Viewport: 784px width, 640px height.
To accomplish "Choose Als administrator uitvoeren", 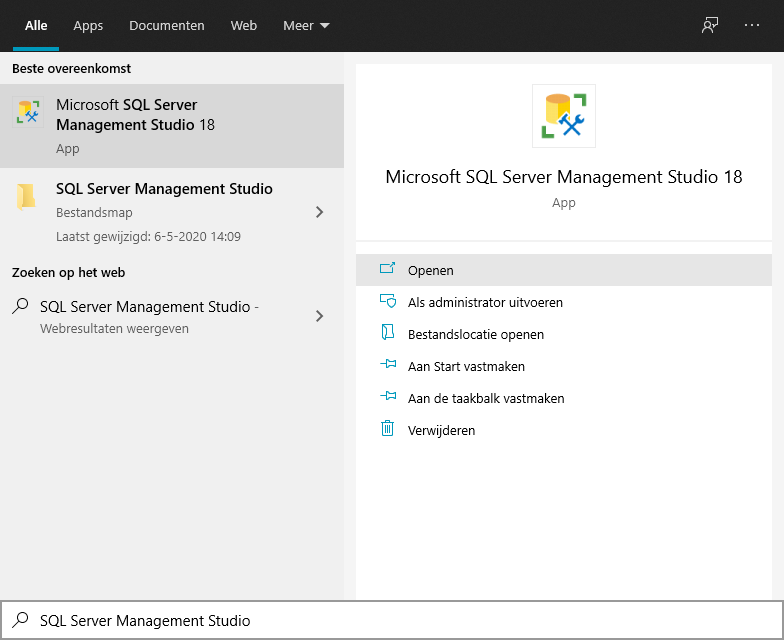I will tap(564, 302).
